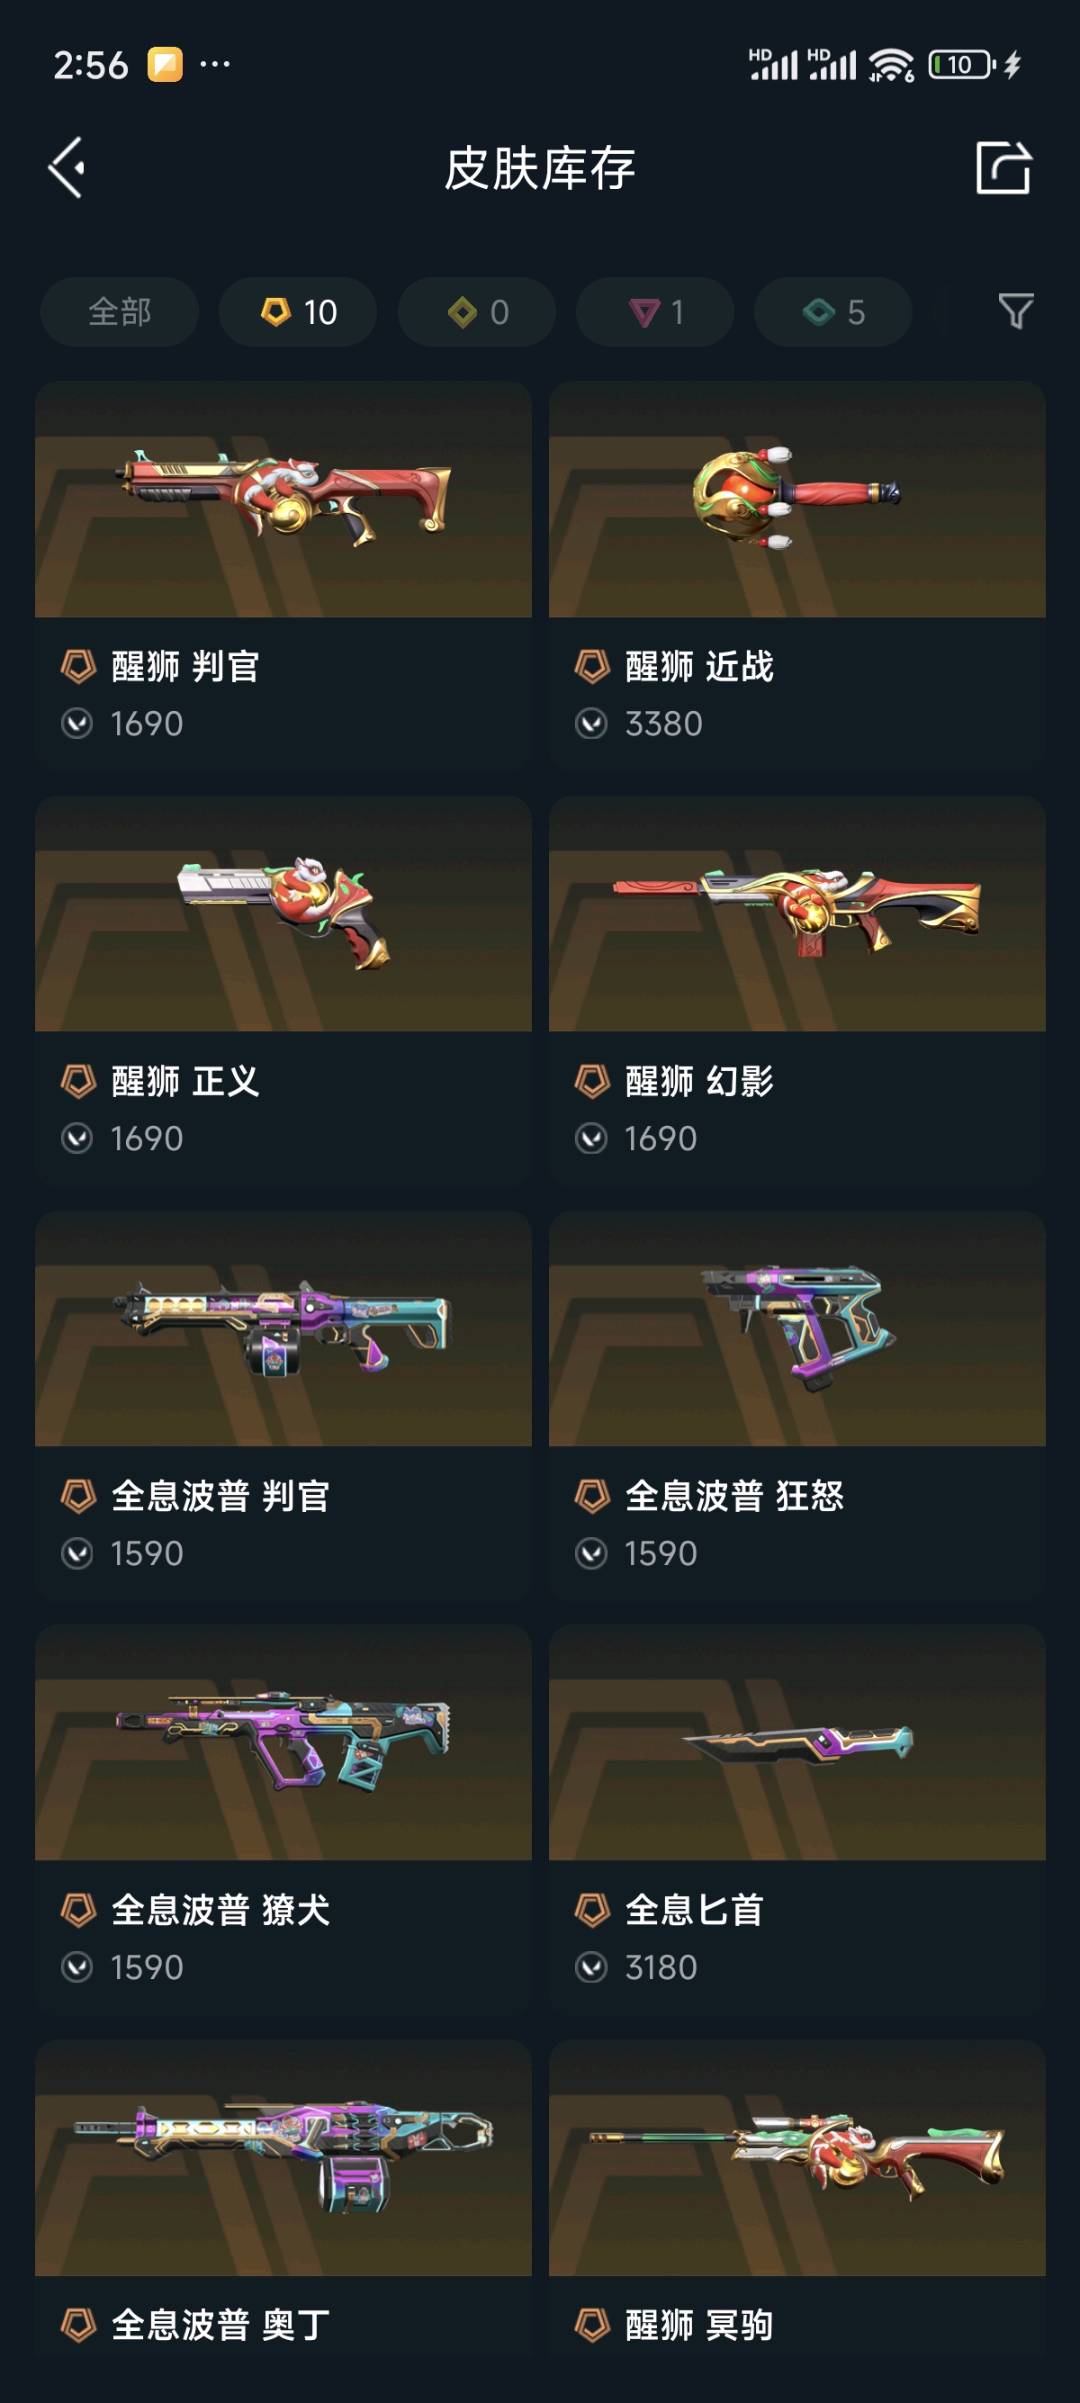
Task: Open the 全息波普 判官 skin image
Action: pos(283,1329)
